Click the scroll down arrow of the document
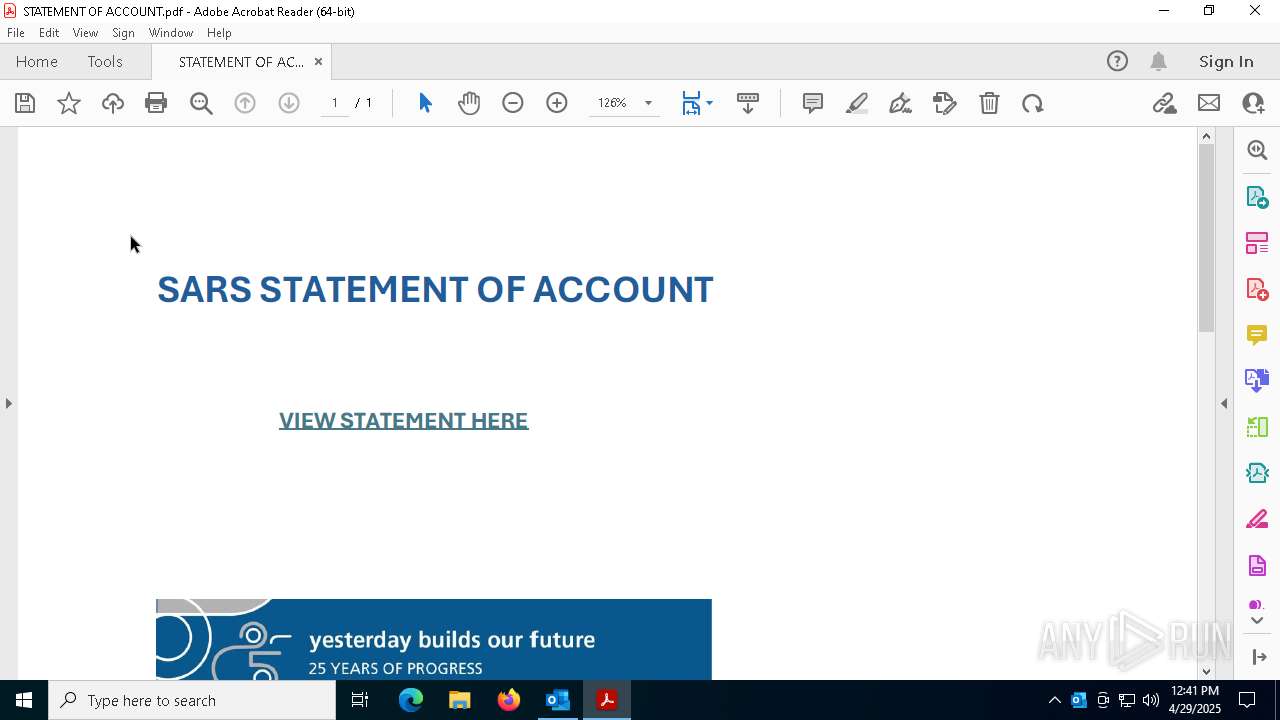Image resolution: width=1280 pixels, height=720 pixels. point(1206,671)
